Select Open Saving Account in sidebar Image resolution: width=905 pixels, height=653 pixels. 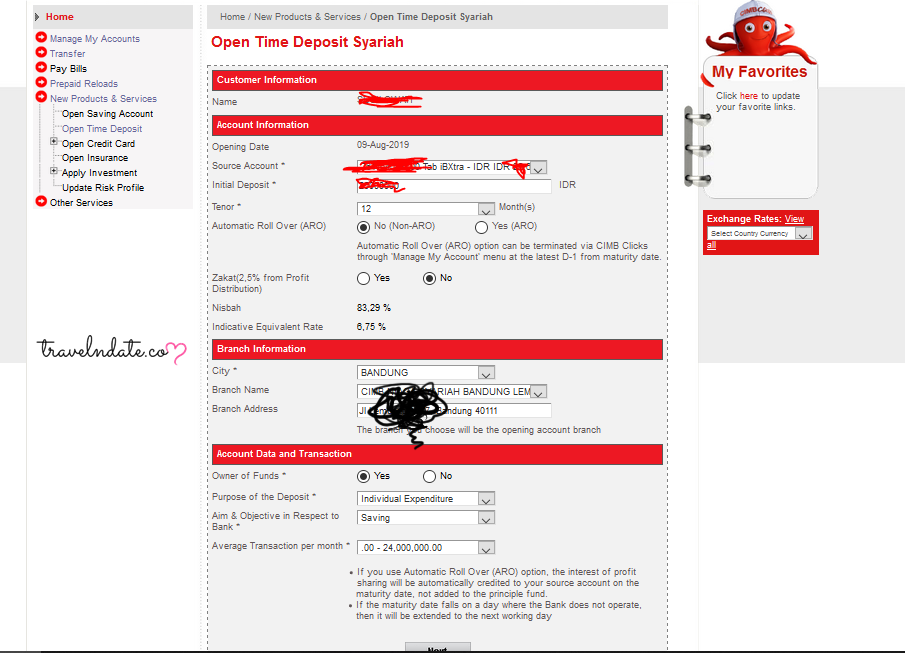pyautogui.click(x=107, y=114)
